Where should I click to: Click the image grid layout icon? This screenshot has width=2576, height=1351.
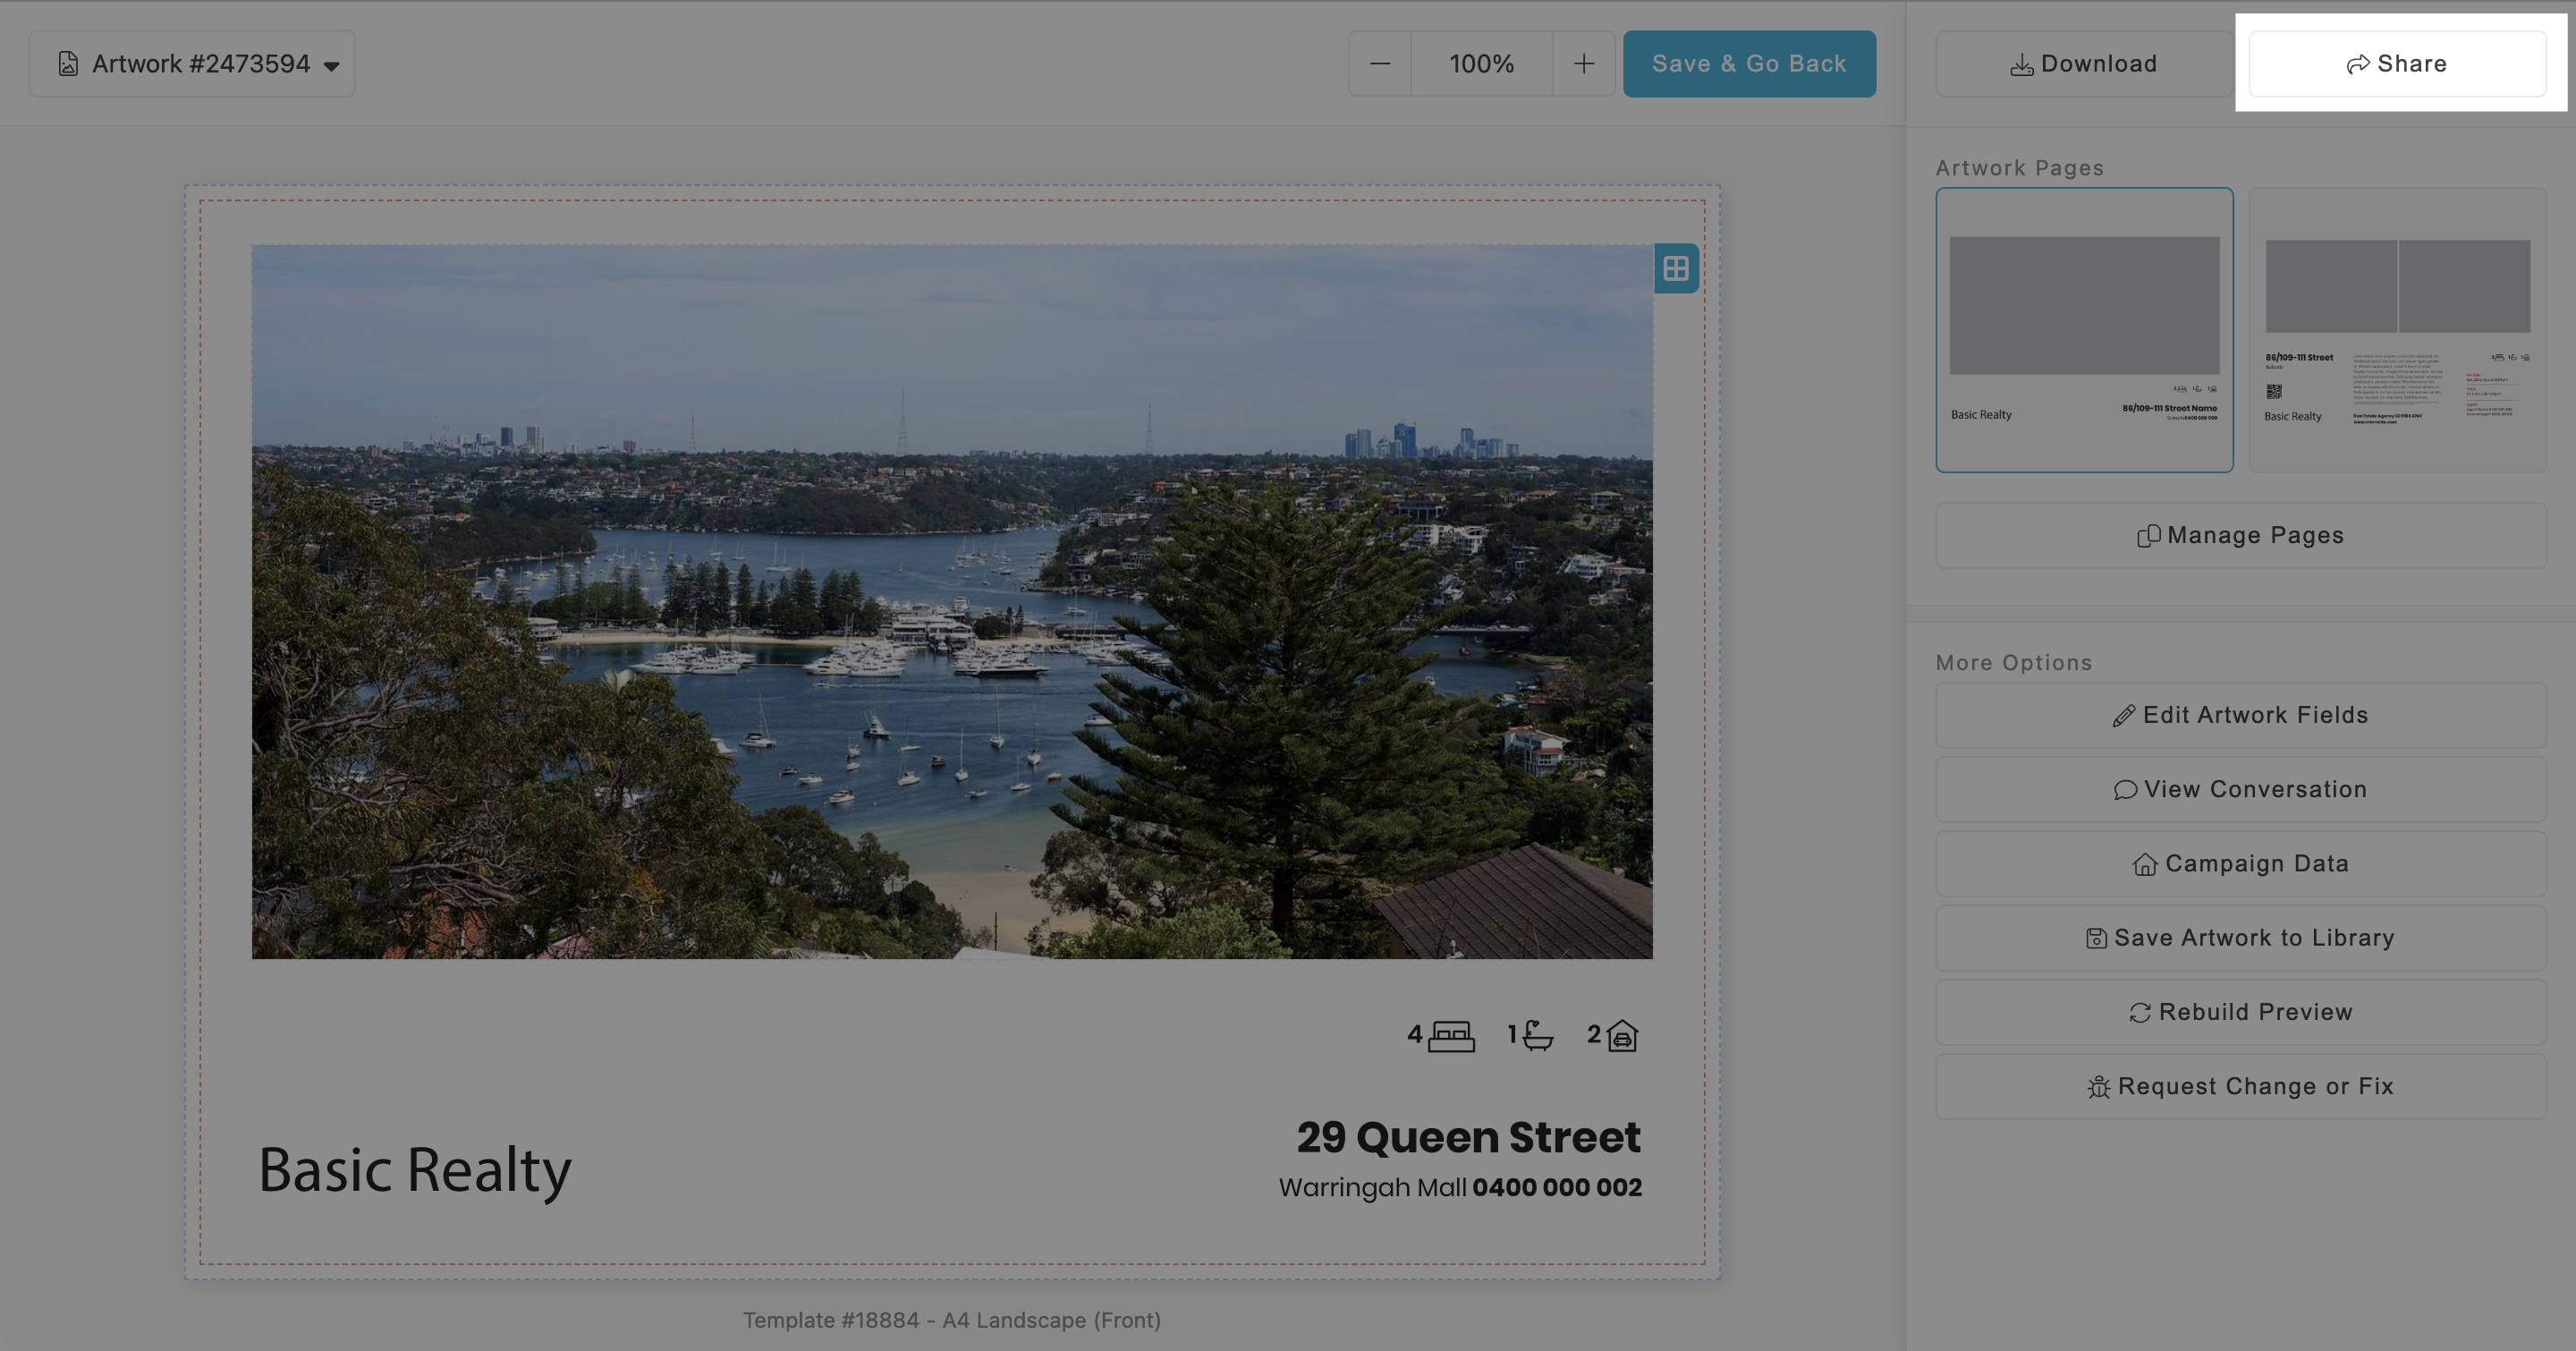tap(1676, 268)
